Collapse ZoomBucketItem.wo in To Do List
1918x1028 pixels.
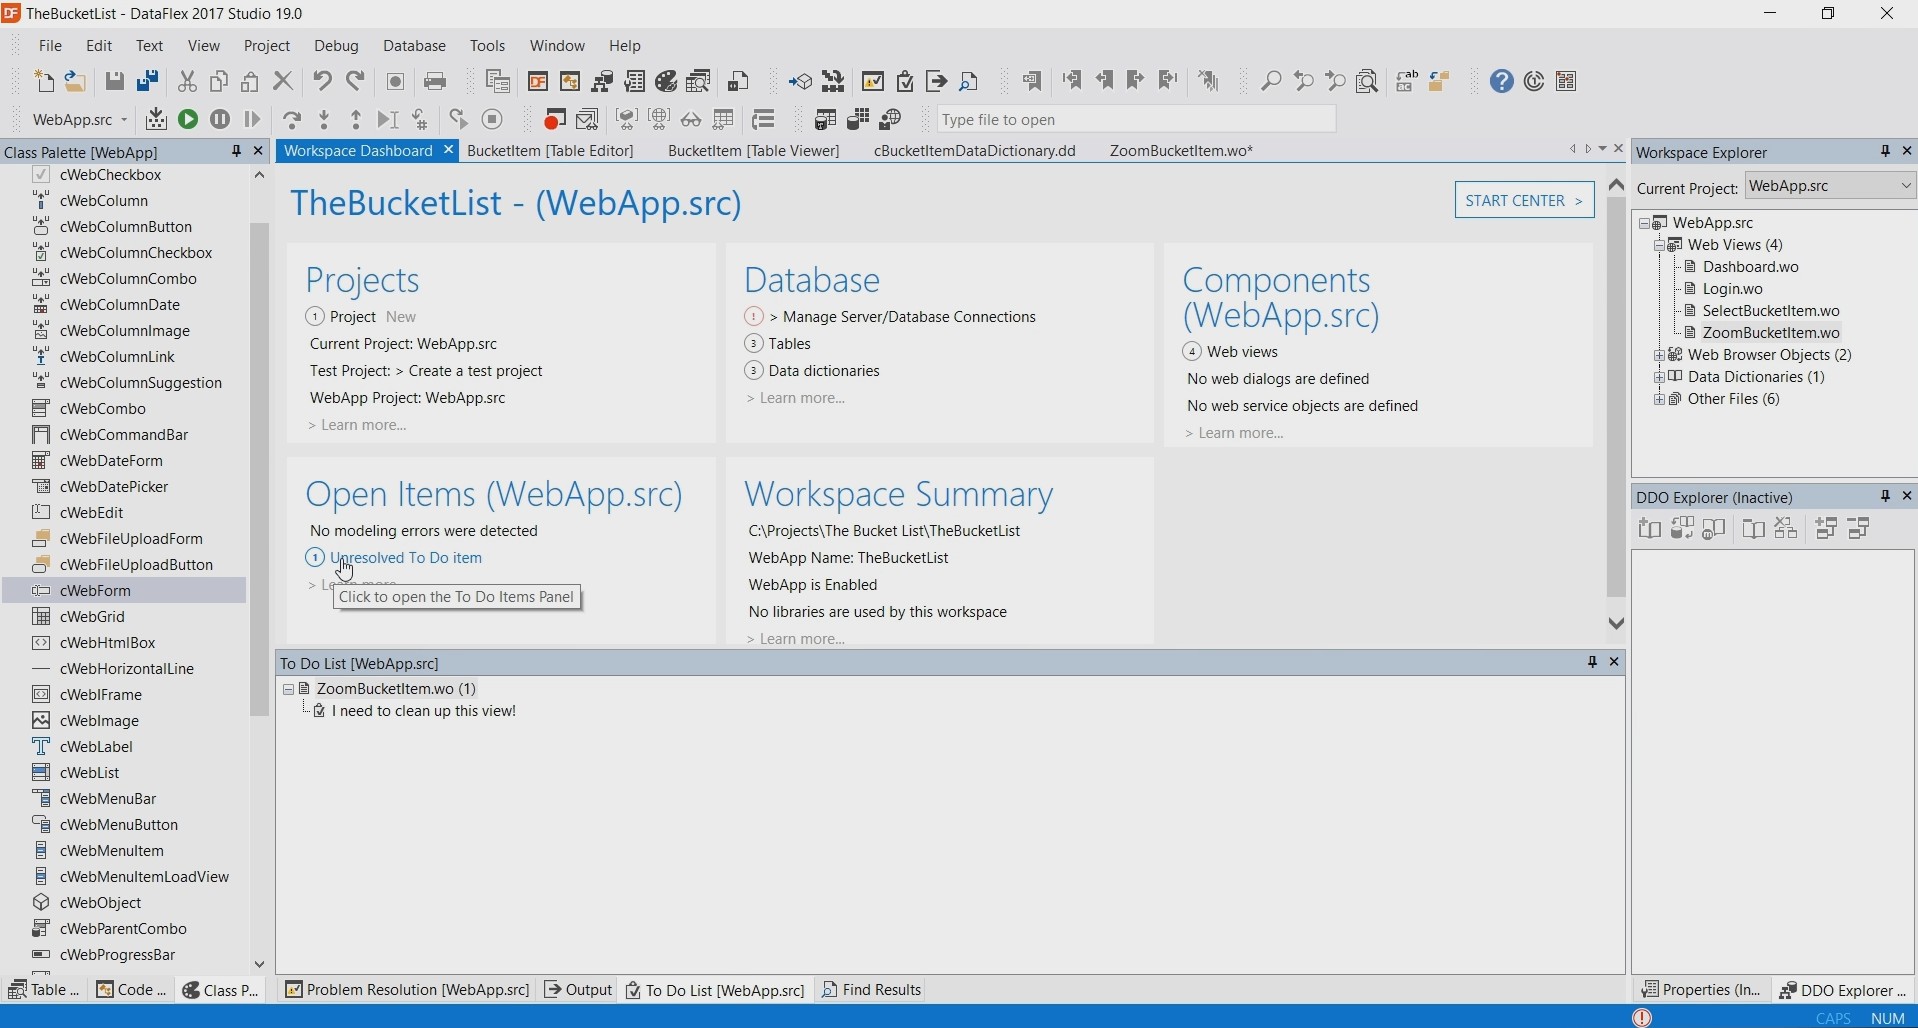289,689
